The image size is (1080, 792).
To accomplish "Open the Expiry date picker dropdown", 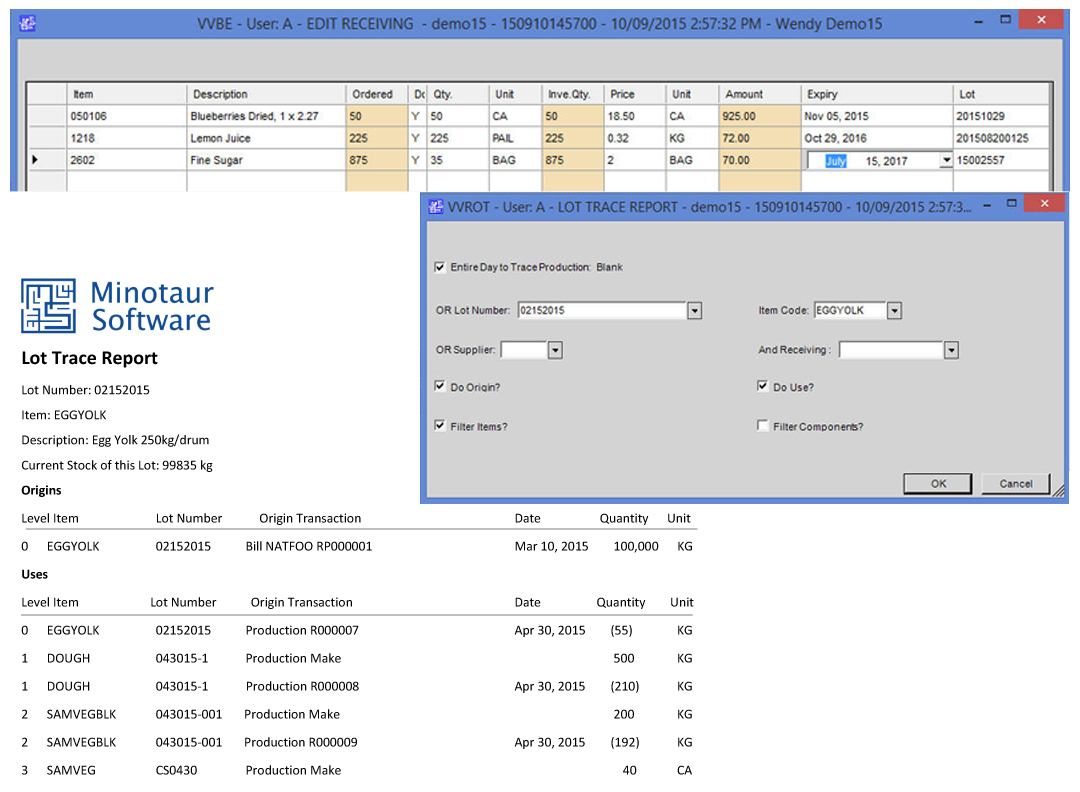I will [x=945, y=160].
